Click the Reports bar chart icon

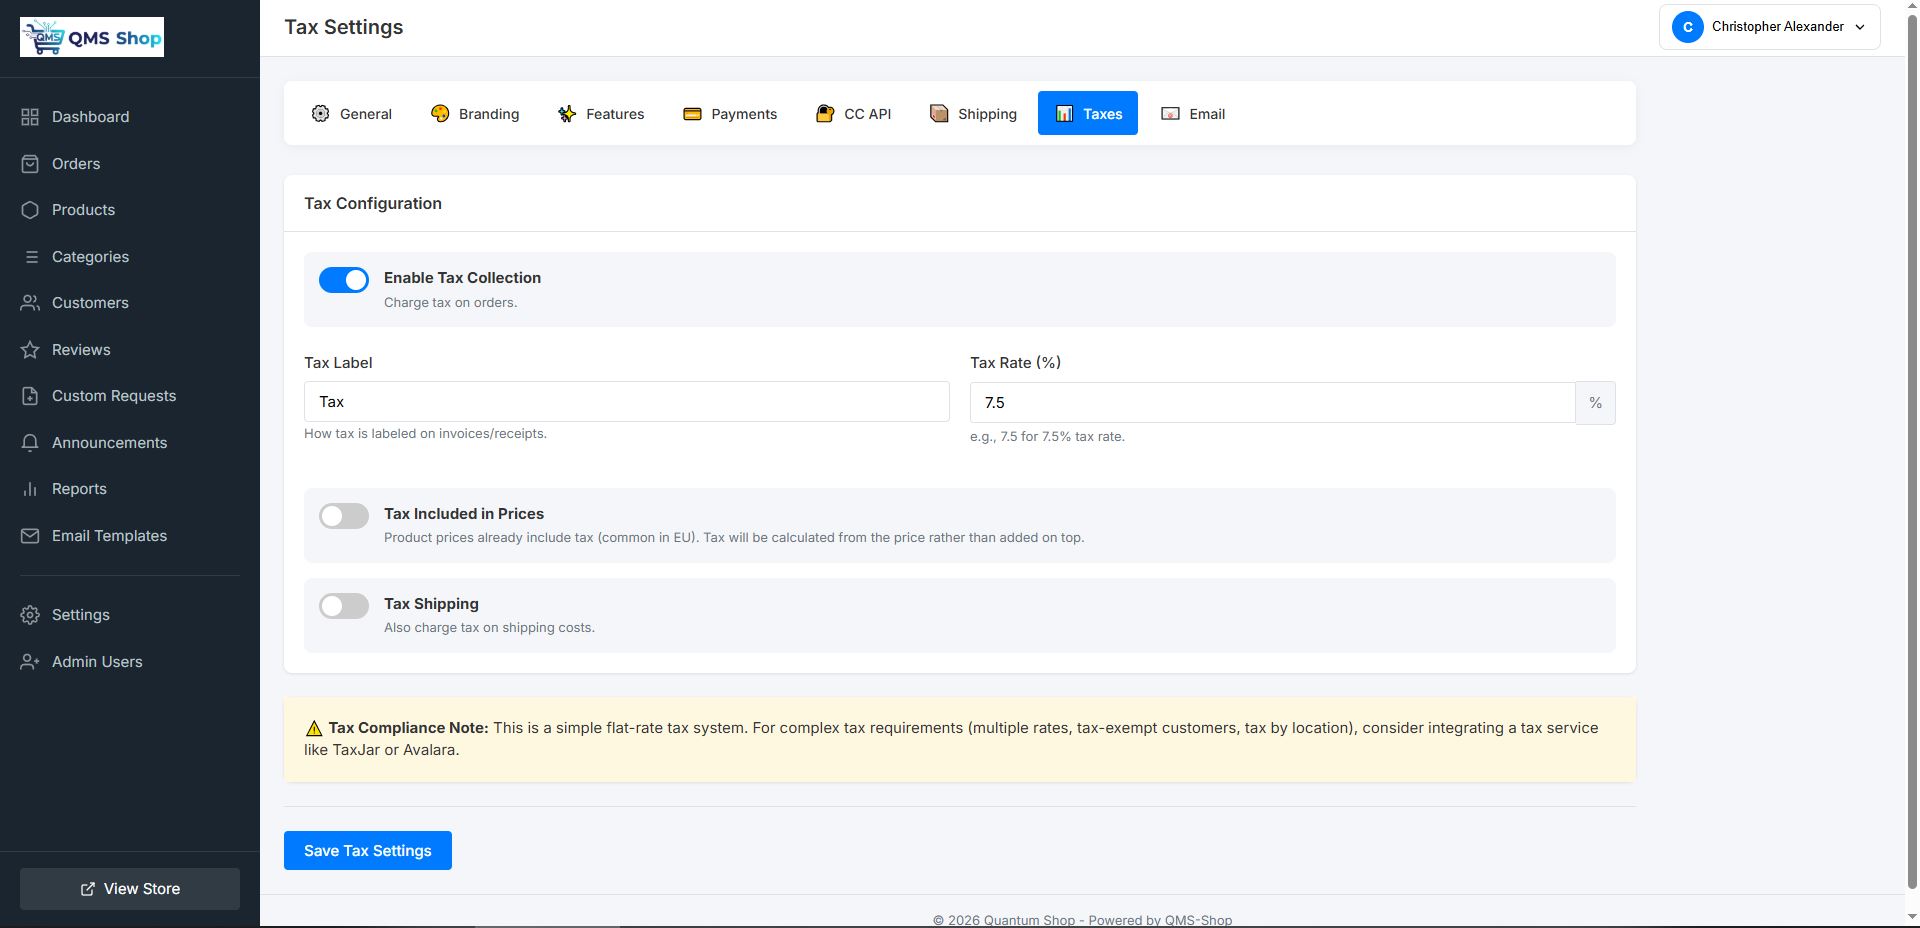tap(30, 489)
